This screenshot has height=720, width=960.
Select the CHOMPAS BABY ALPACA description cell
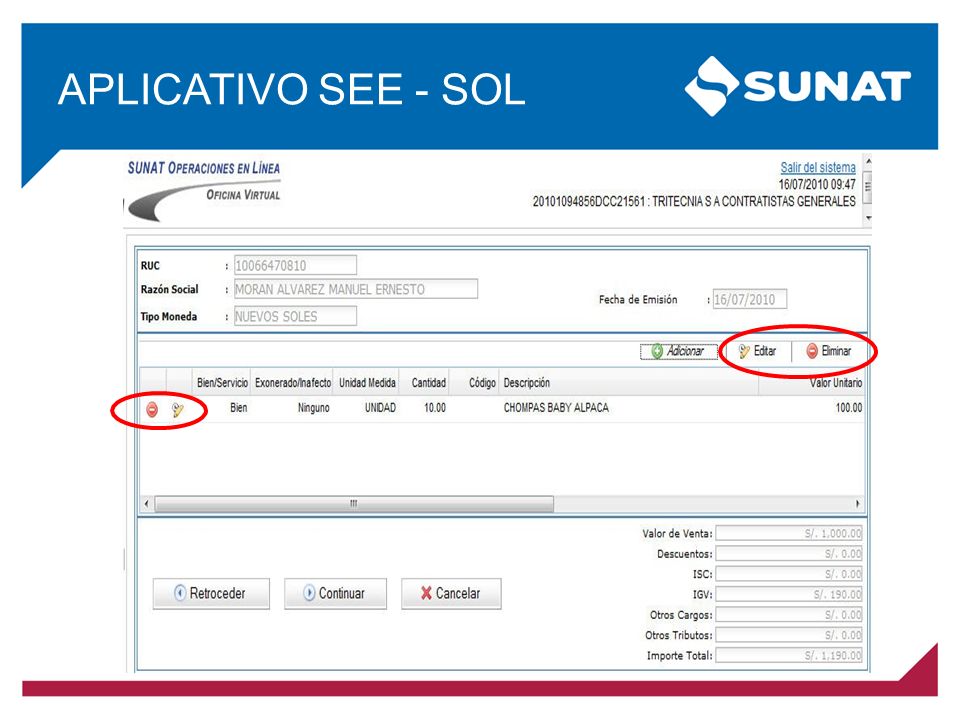tap(556, 408)
